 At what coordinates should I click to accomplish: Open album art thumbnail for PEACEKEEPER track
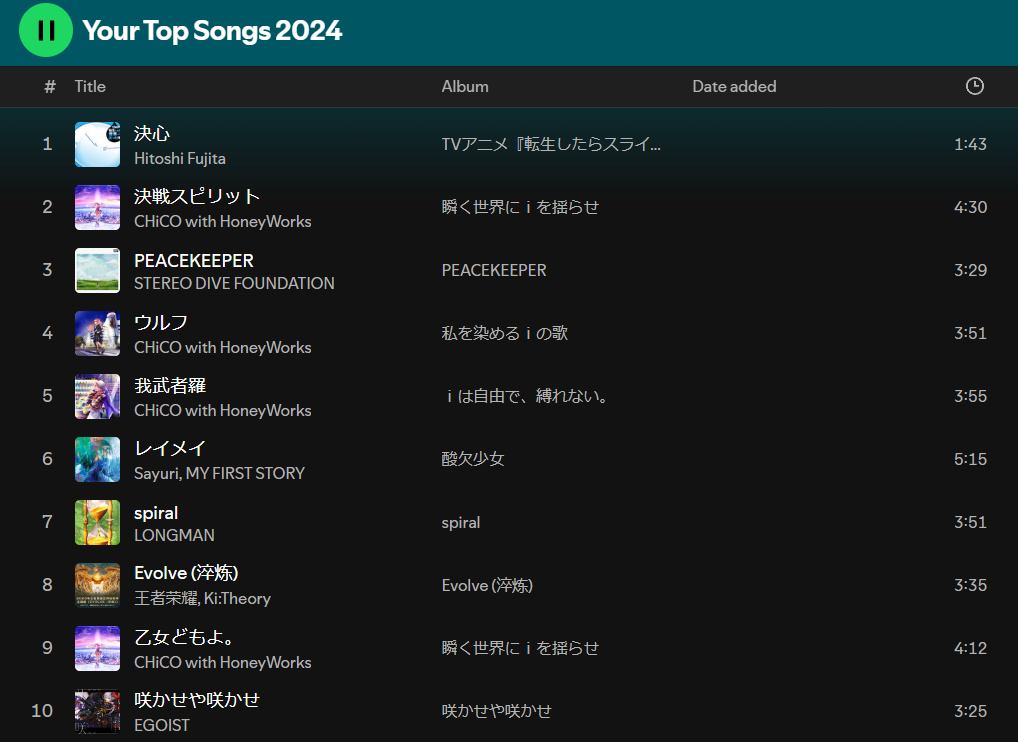click(97, 270)
